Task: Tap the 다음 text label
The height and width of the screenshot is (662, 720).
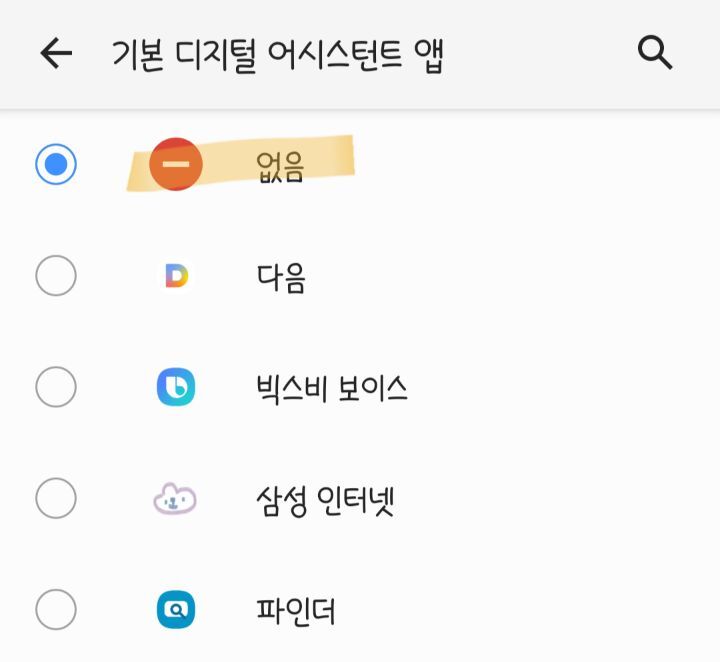Action: click(280, 277)
